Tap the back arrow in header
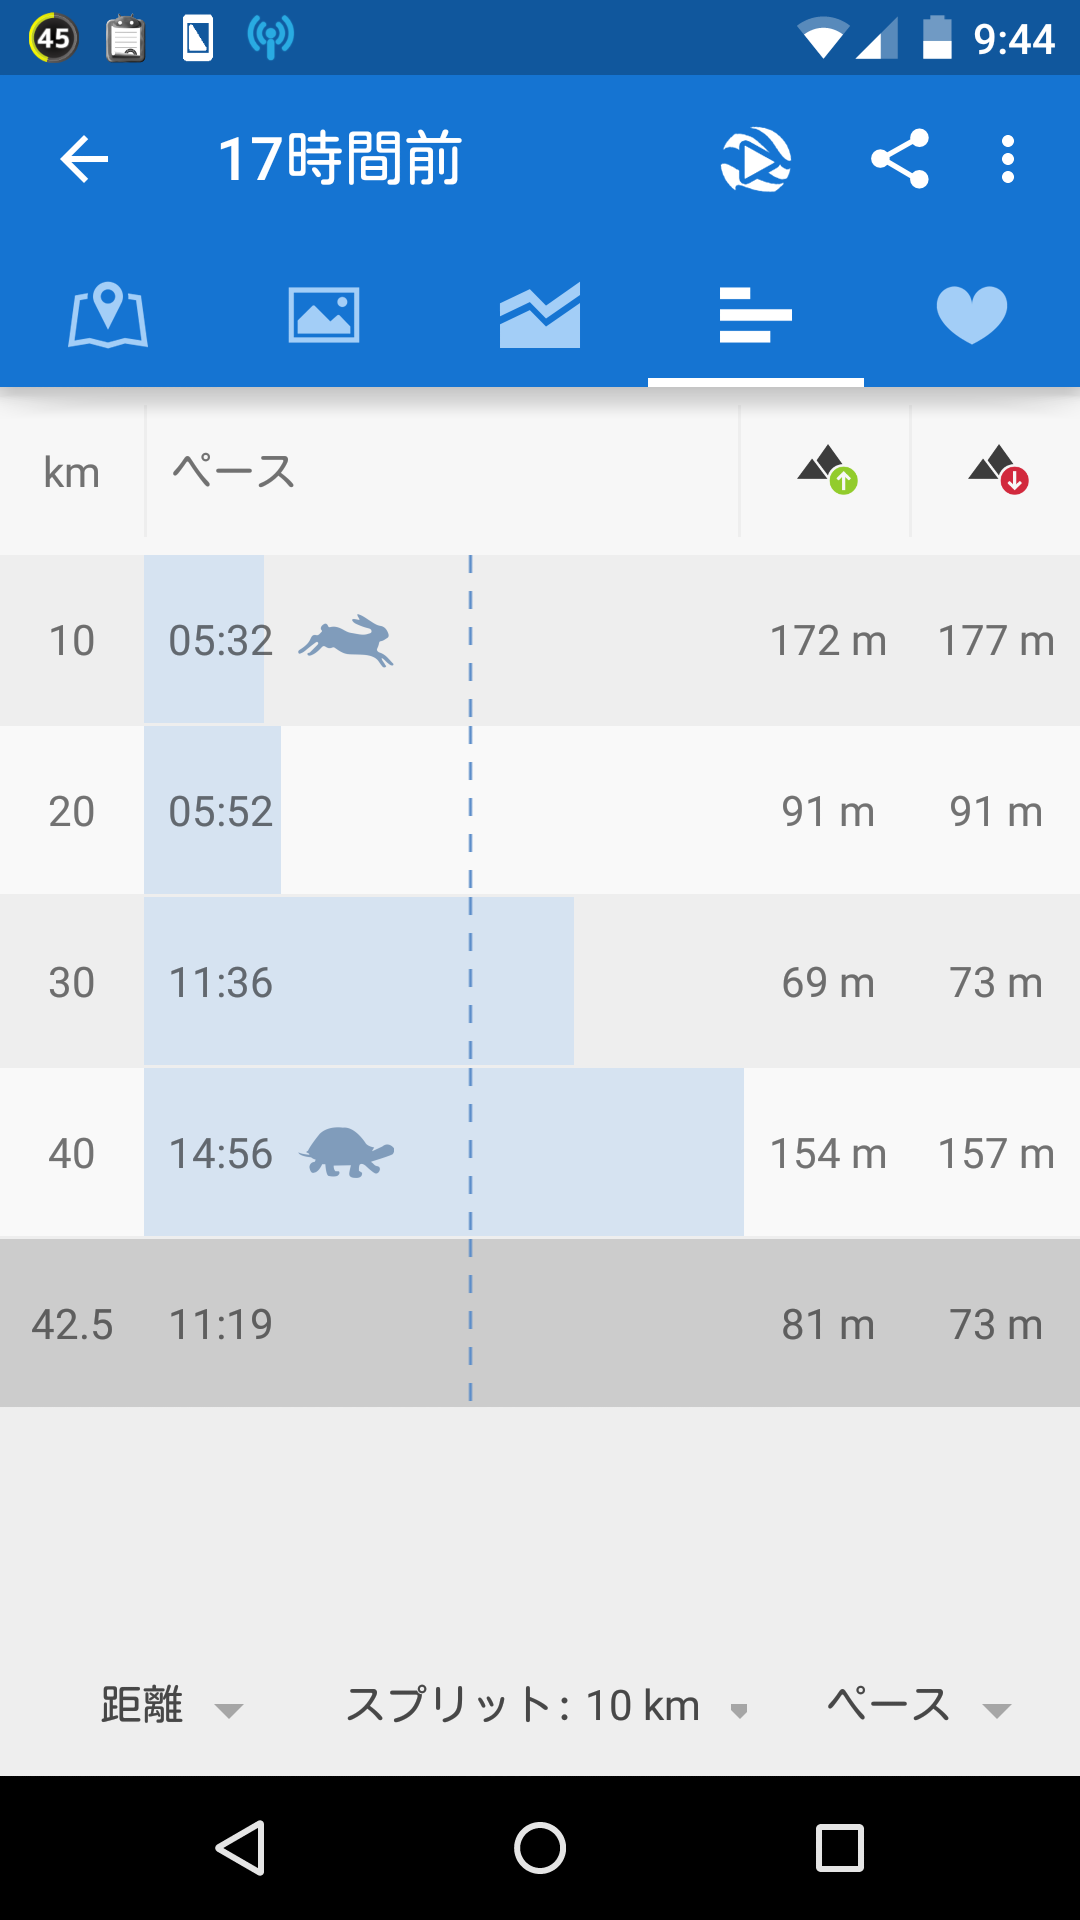The width and height of the screenshot is (1080, 1920). pyautogui.click(x=84, y=160)
